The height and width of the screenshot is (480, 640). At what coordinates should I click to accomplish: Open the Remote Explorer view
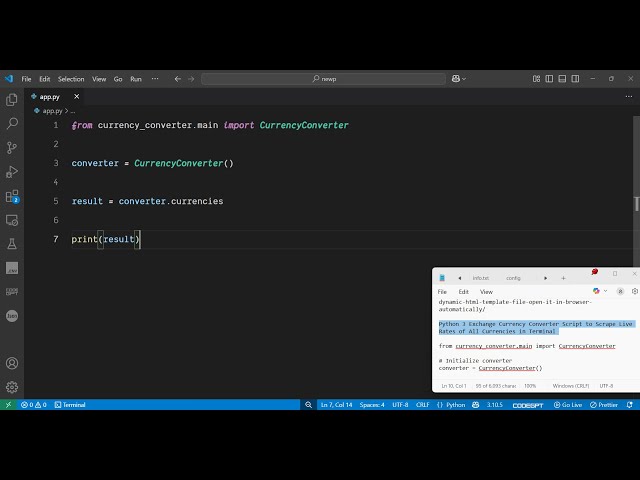click(x=12, y=220)
